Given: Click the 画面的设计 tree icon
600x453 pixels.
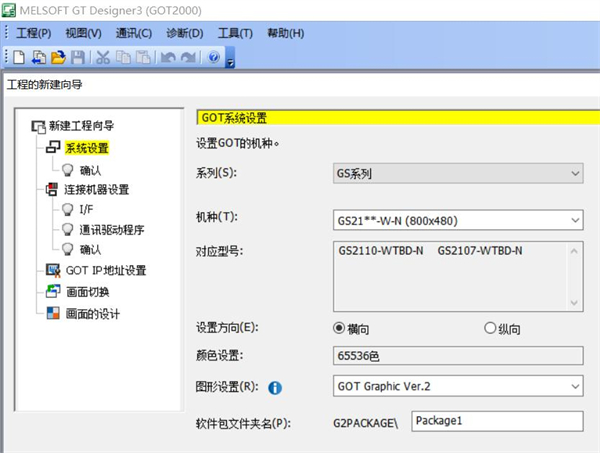Looking at the screenshot, I should coord(53,313).
